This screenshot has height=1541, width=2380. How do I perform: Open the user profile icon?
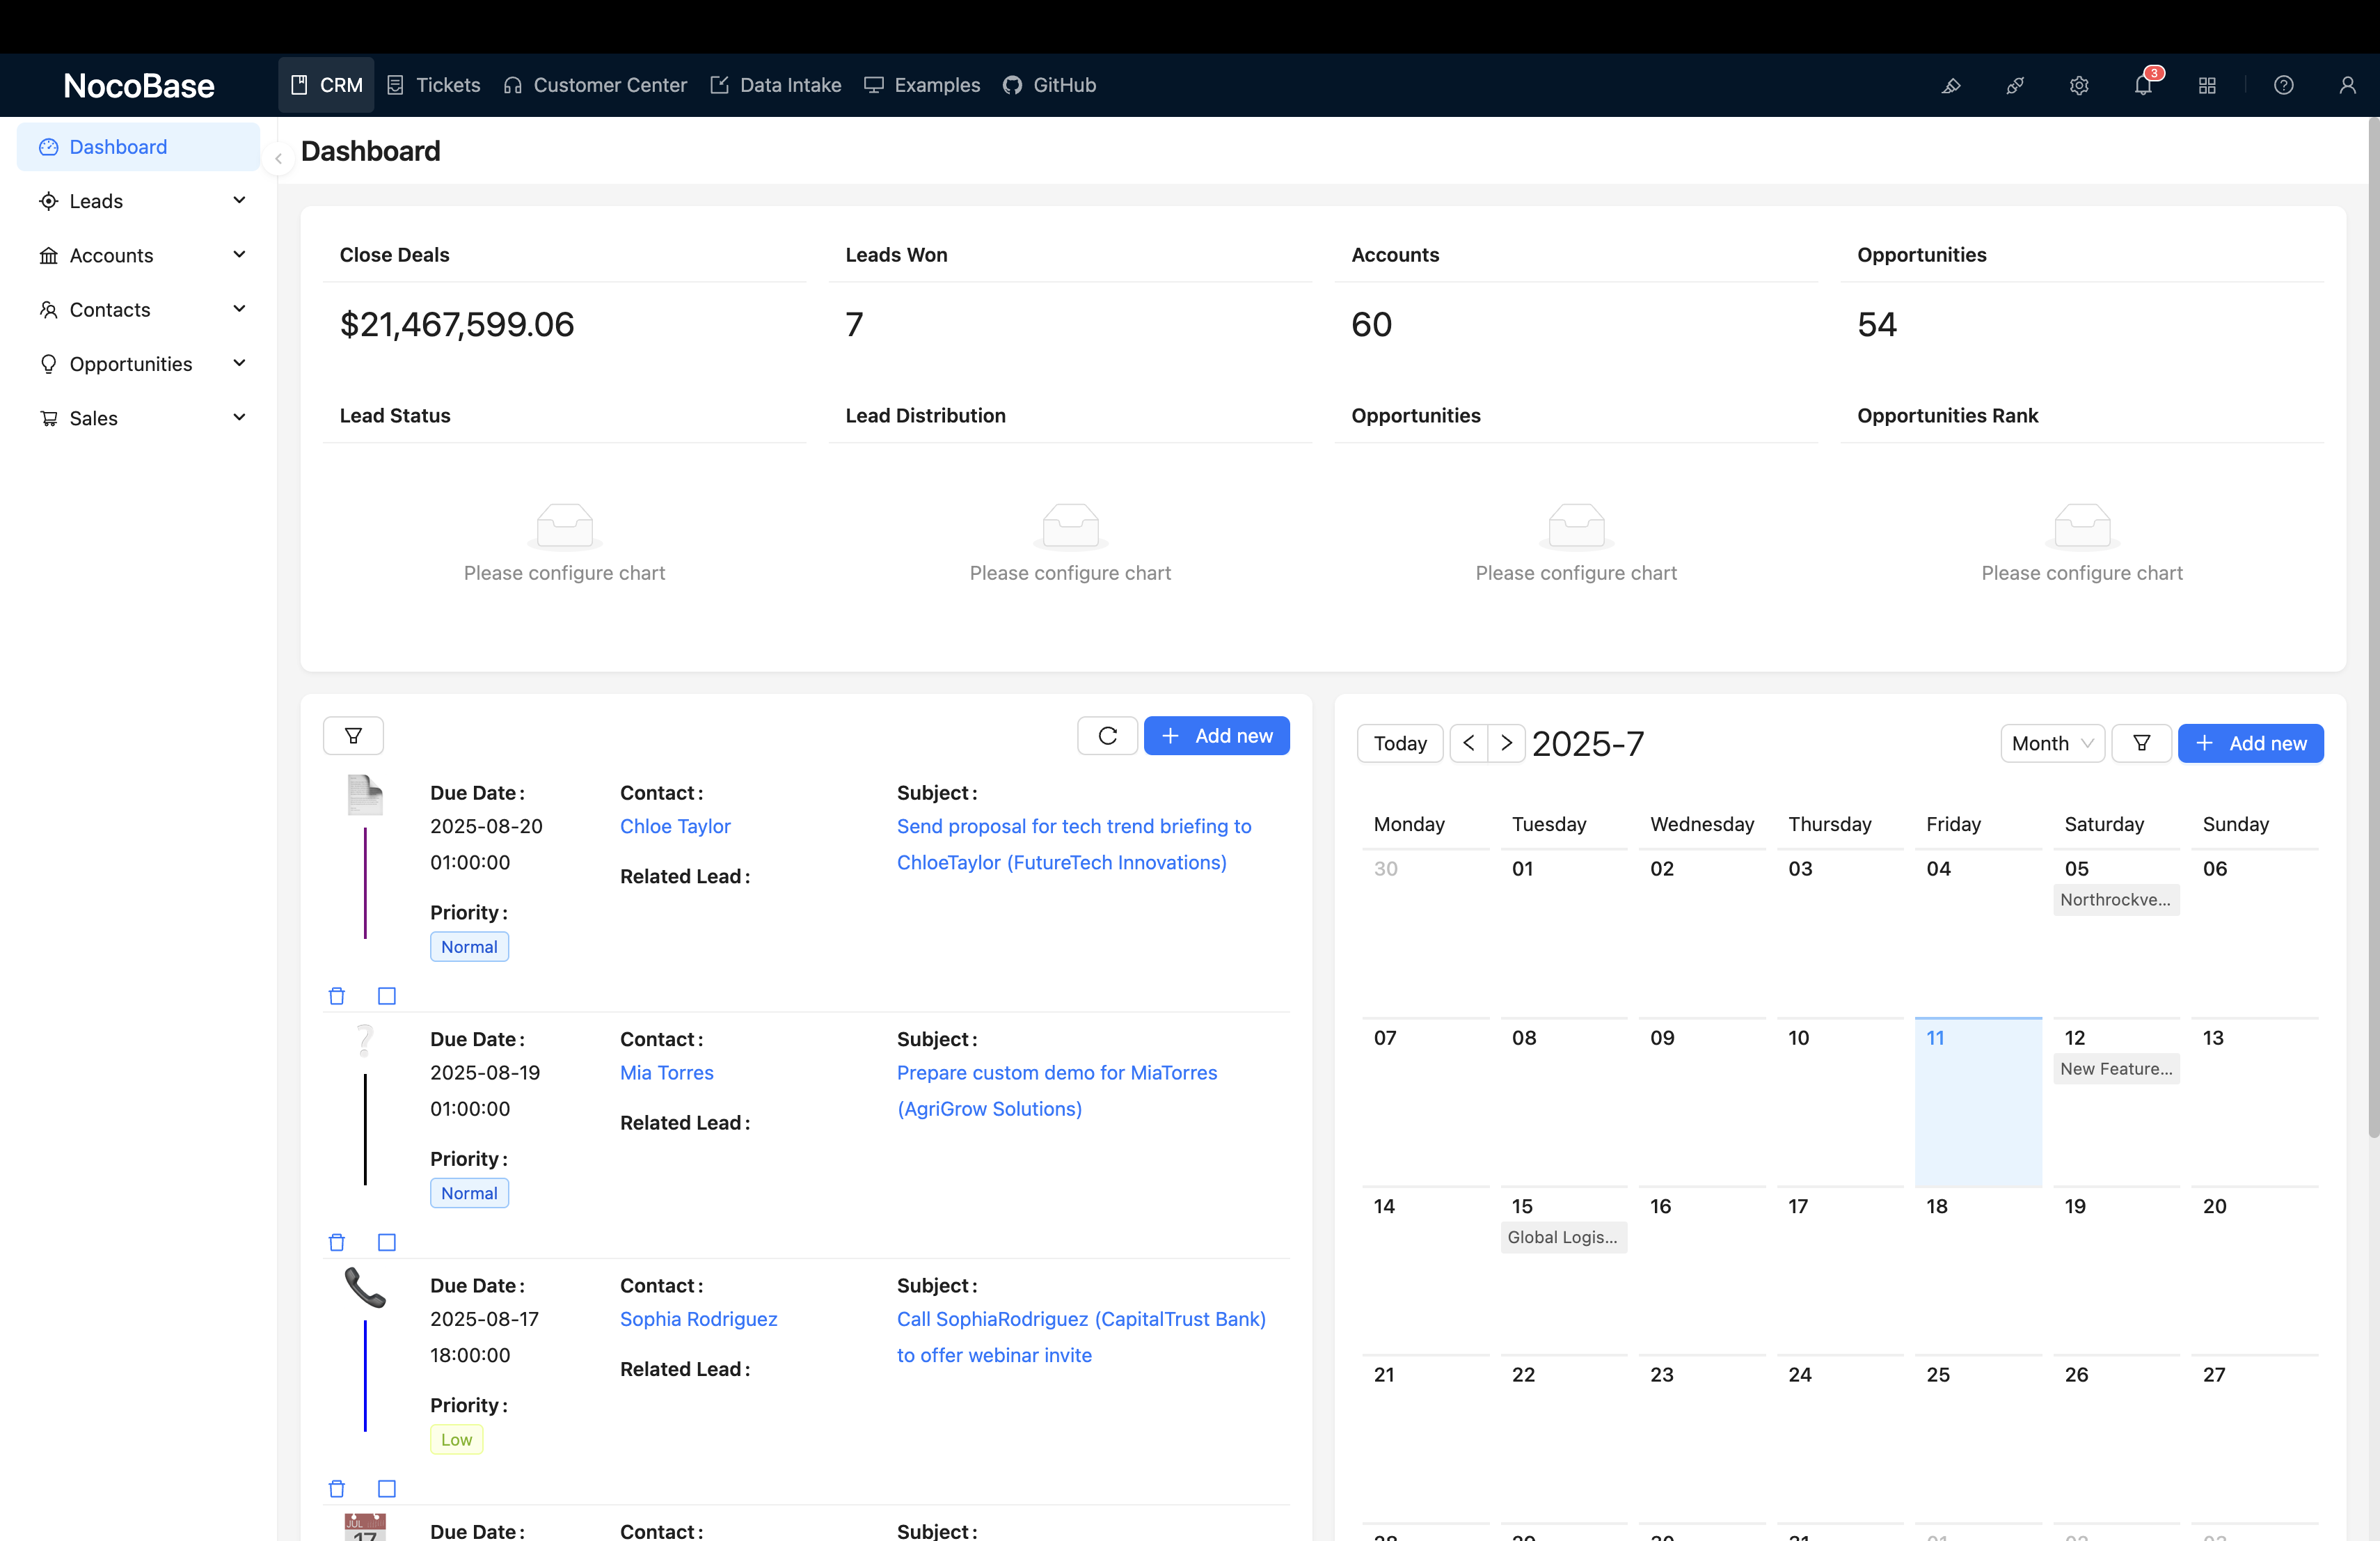tap(2347, 85)
